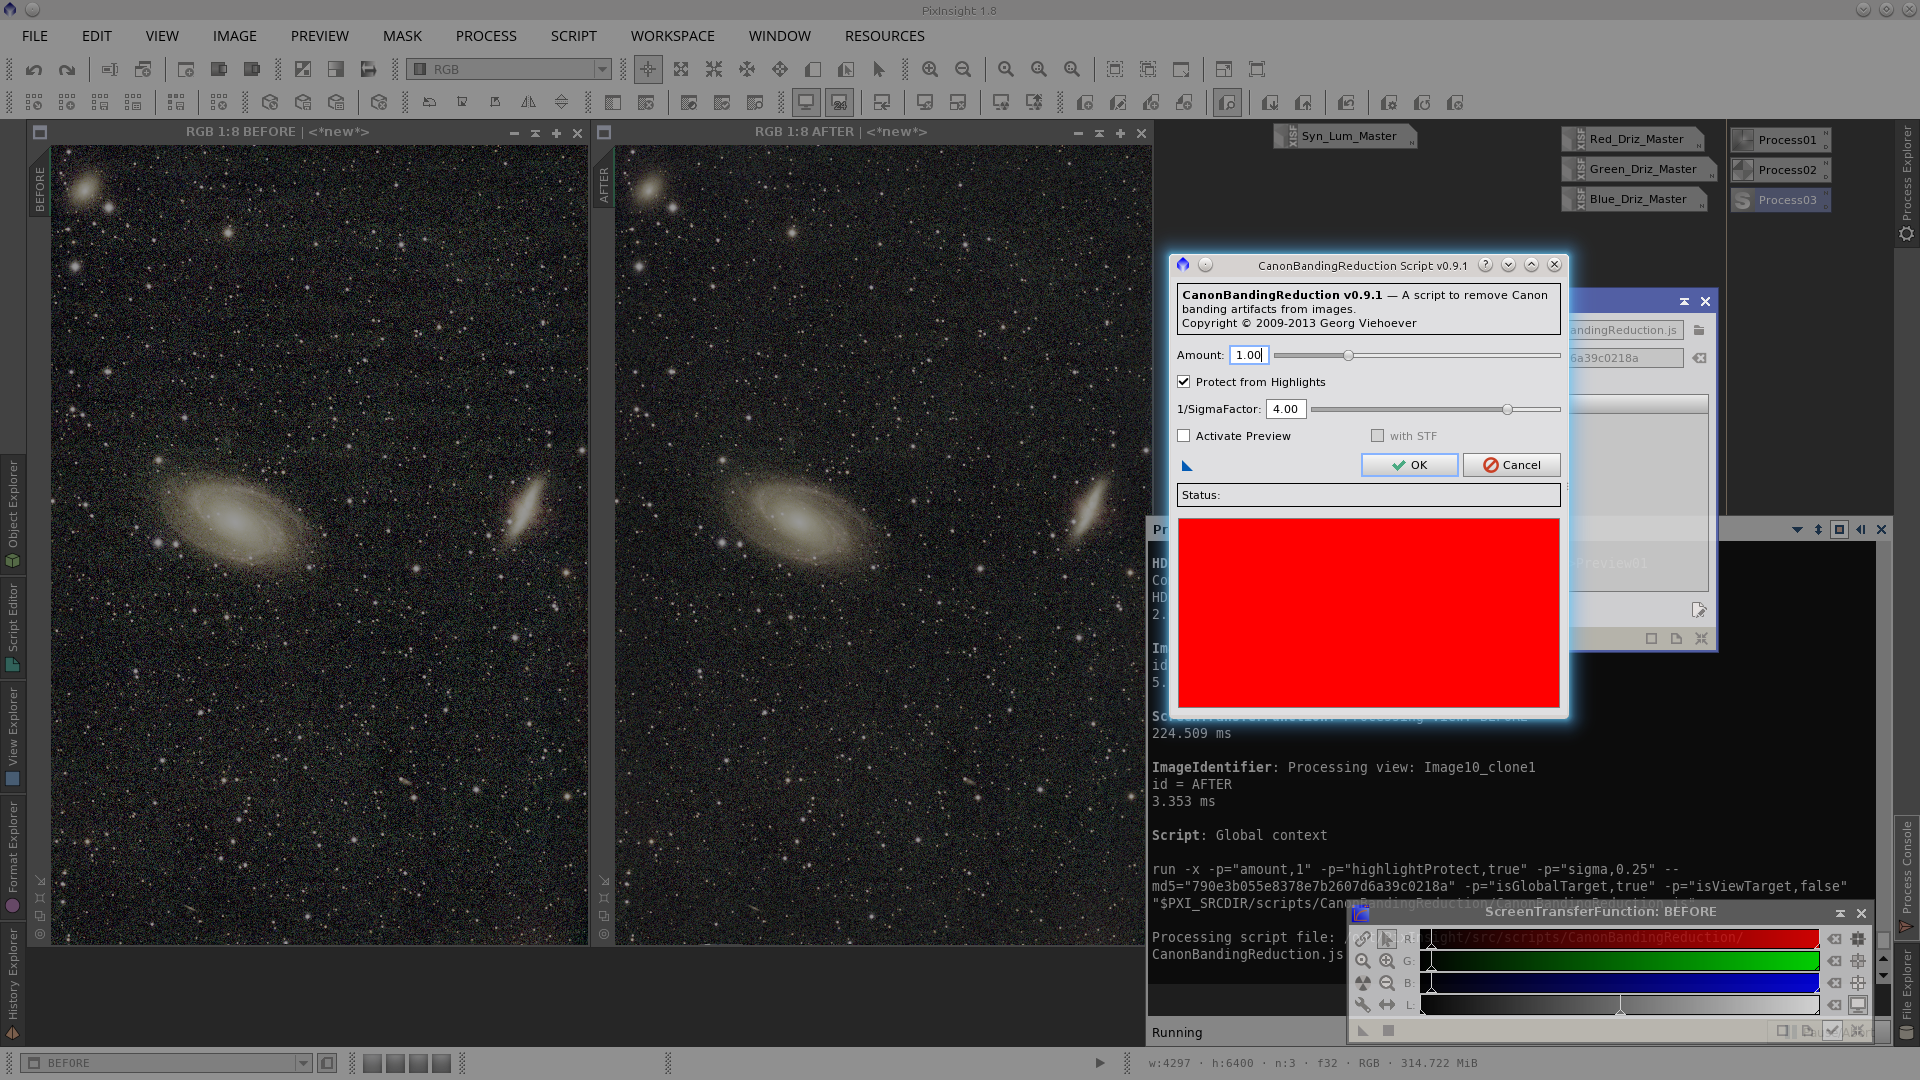Image resolution: width=1920 pixels, height=1080 pixels.
Task: Select the Undo icon on the toolbar
Action: pos(35,69)
